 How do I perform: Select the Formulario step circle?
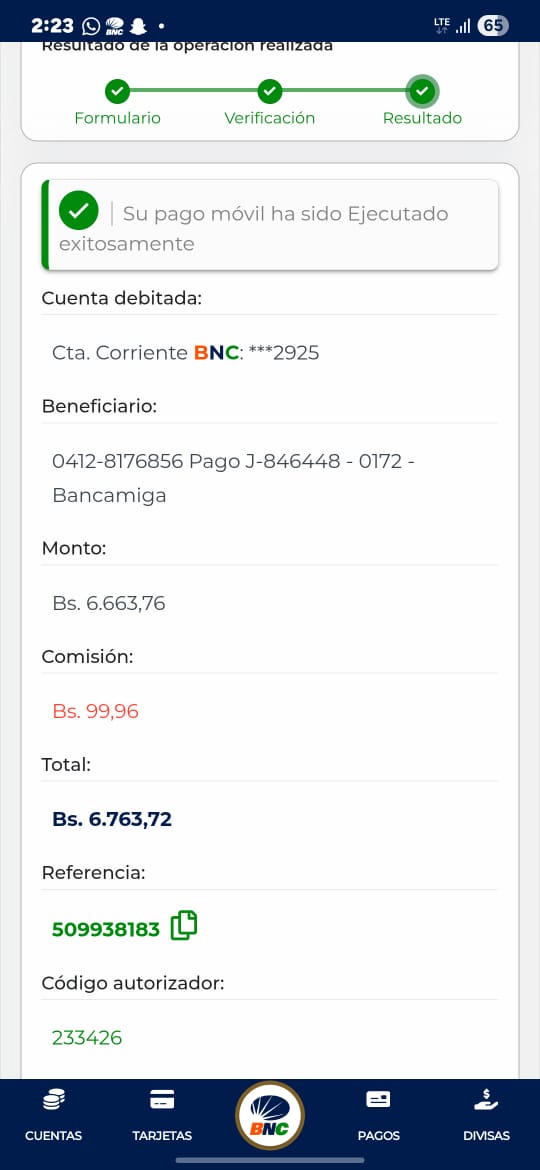(x=117, y=92)
